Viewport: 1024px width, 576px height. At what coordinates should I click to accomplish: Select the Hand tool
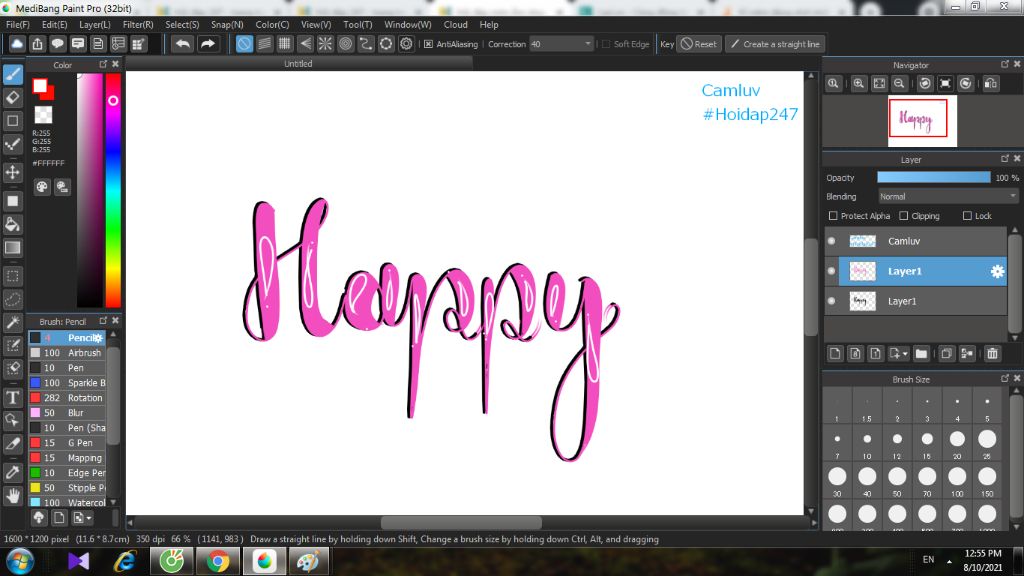point(13,496)
